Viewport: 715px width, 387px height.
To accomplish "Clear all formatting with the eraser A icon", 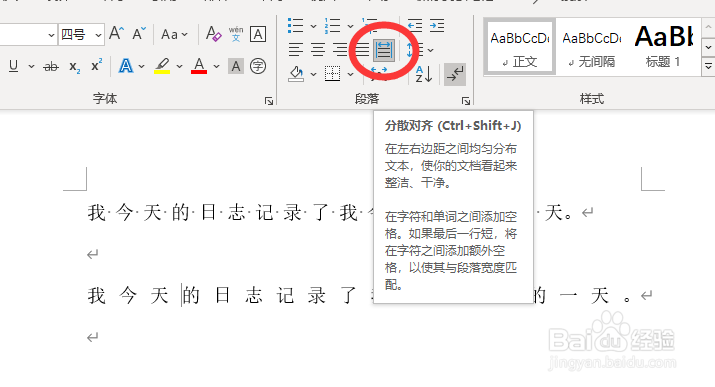I will click(213, 34).
